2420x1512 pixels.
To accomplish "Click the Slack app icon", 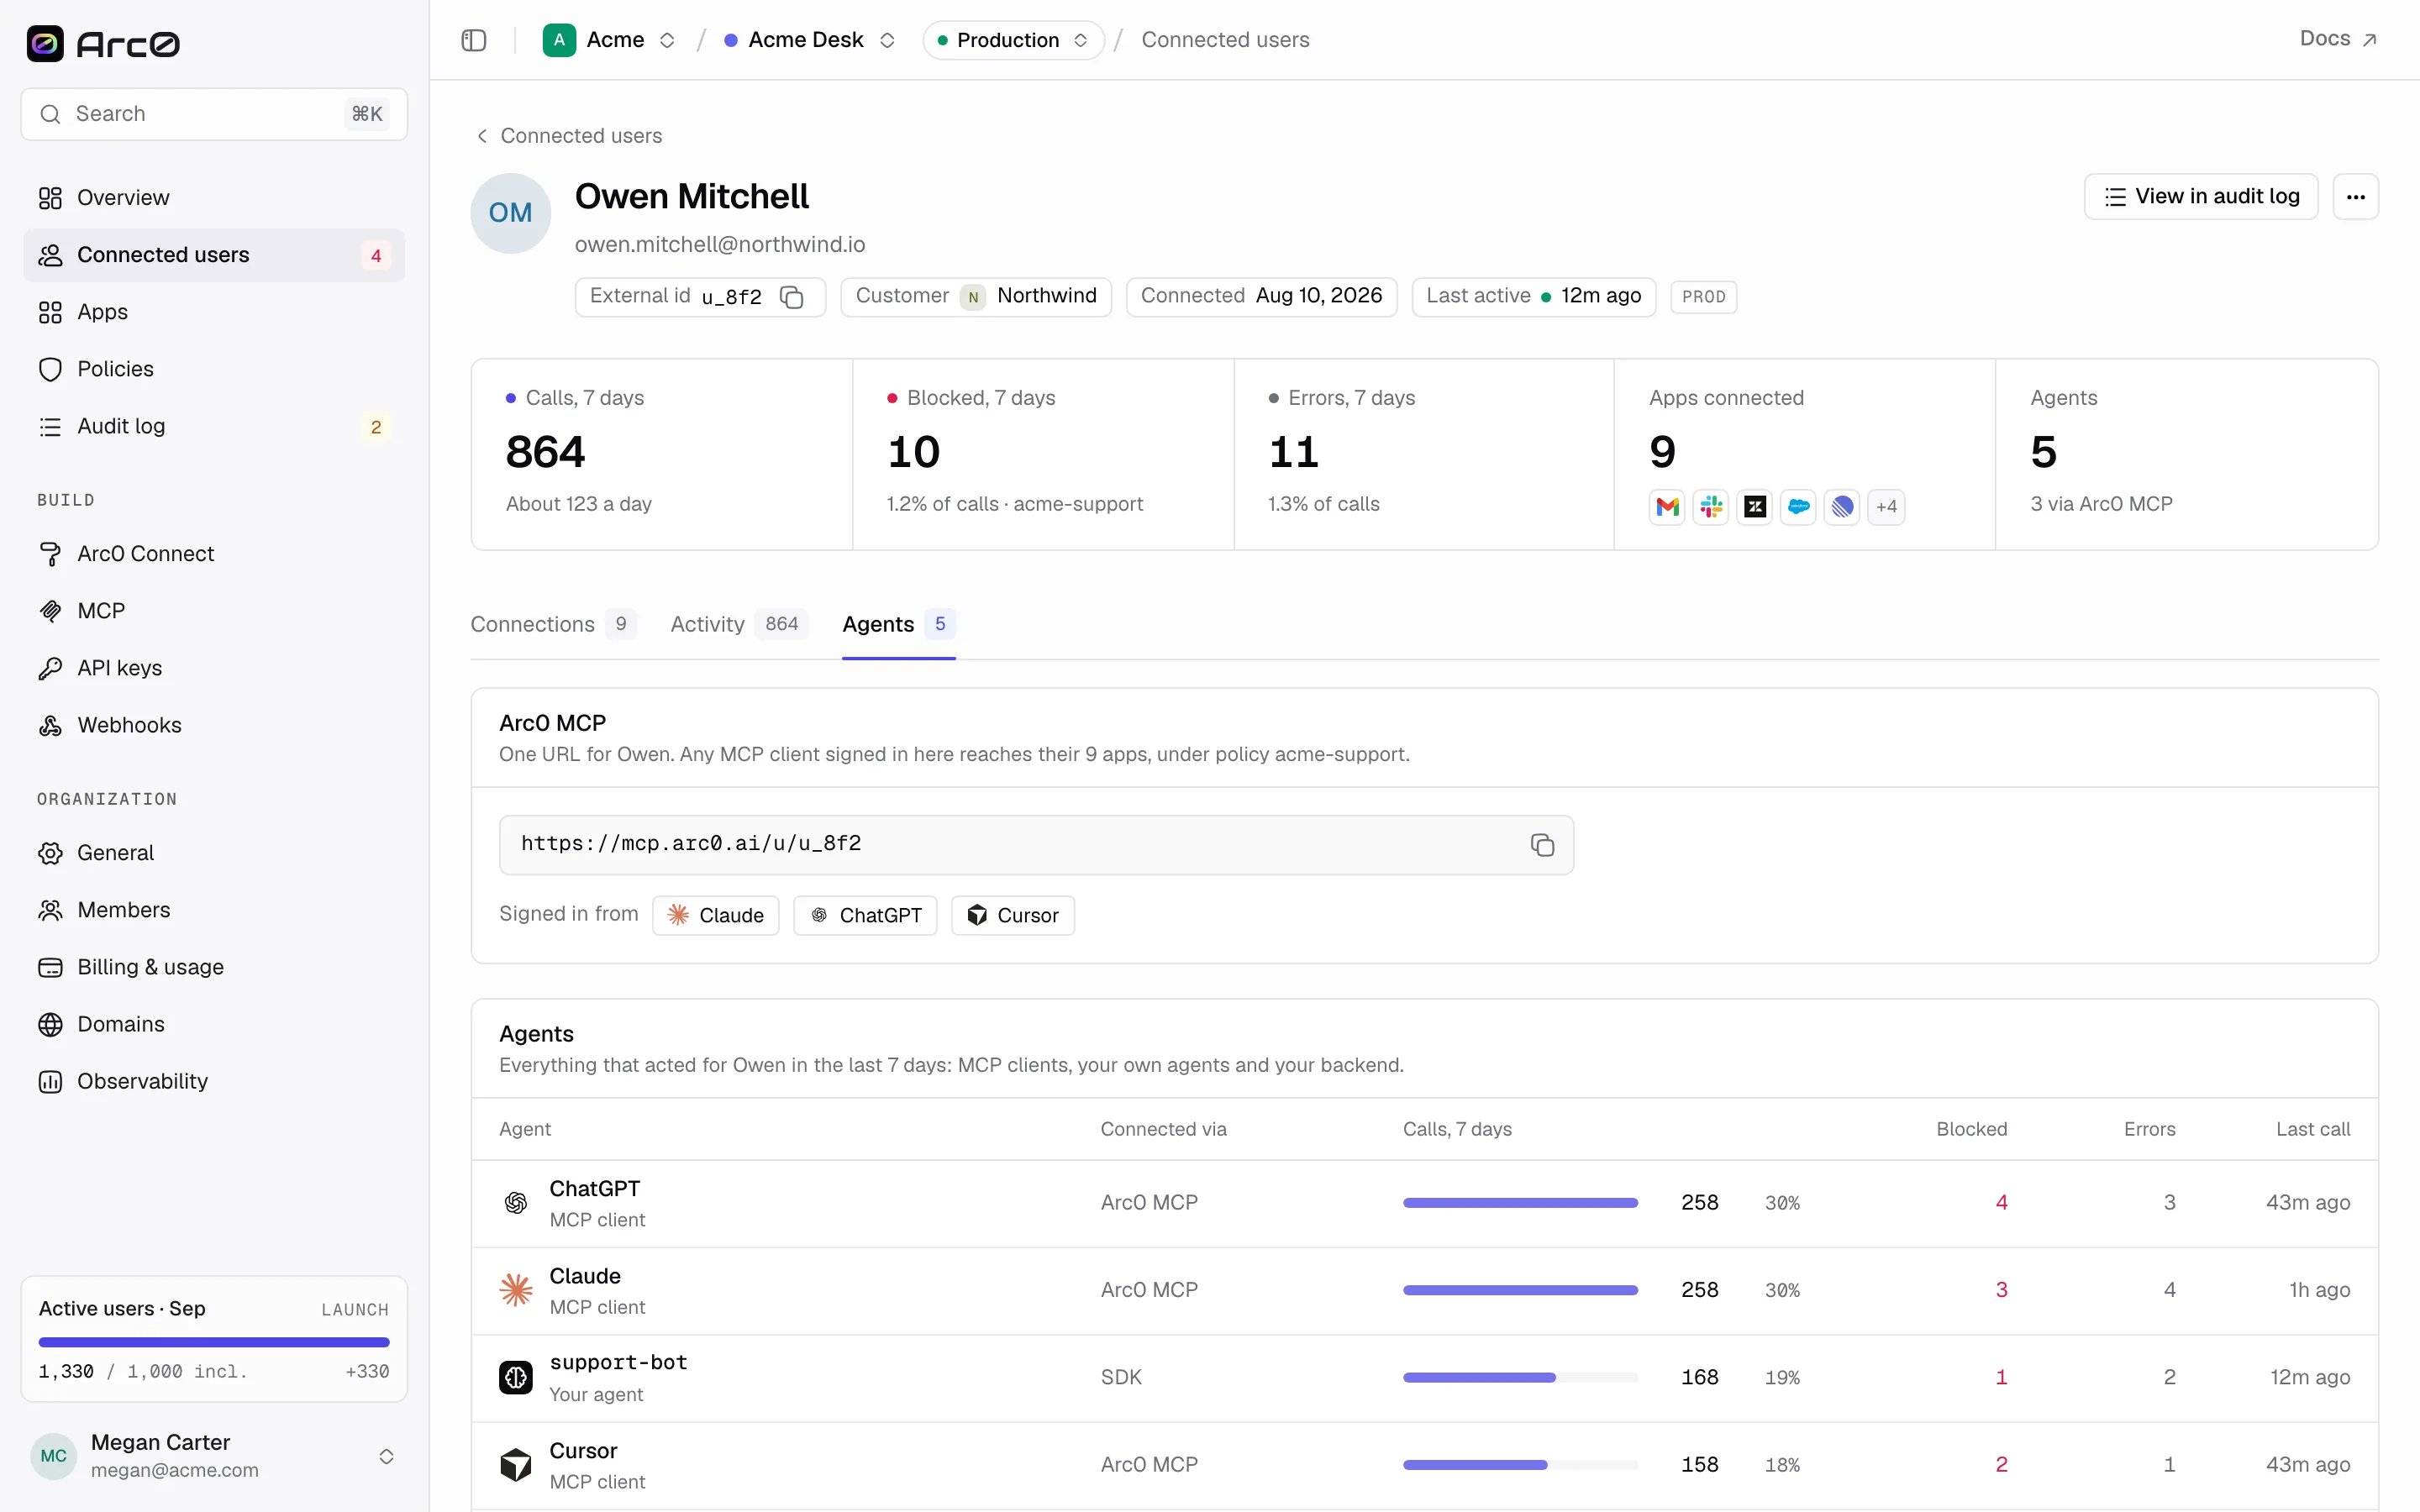I will [x=1711, y=506].
